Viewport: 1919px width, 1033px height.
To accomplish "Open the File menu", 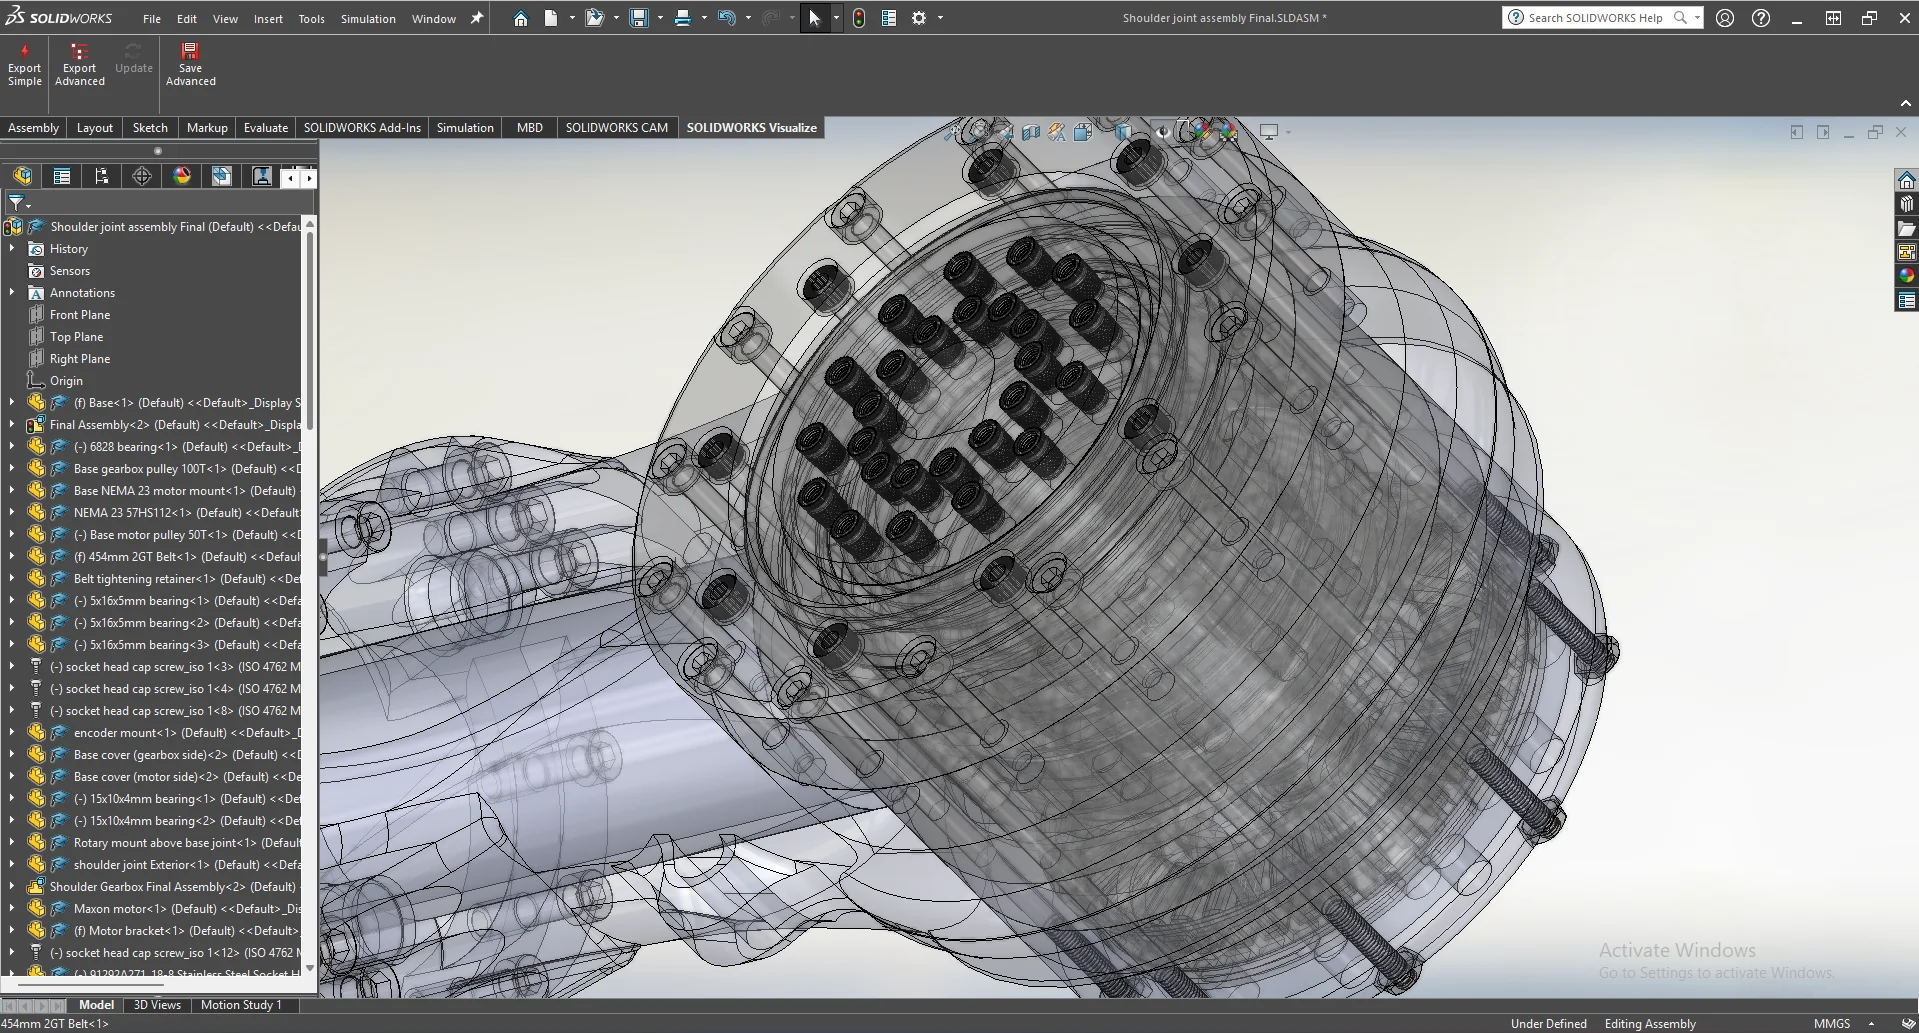I will coord(151,19).
